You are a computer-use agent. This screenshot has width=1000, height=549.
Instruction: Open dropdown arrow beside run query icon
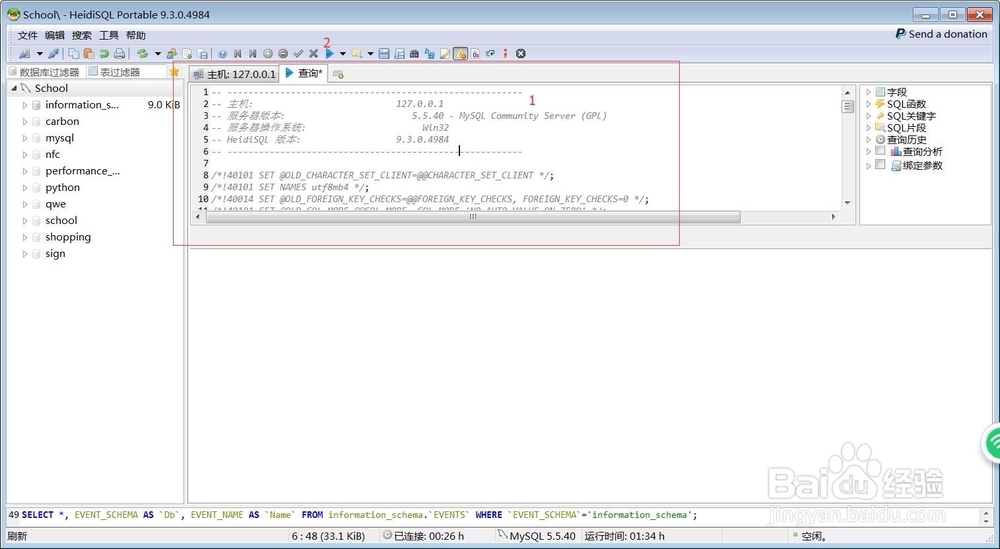tap(342, 54)
